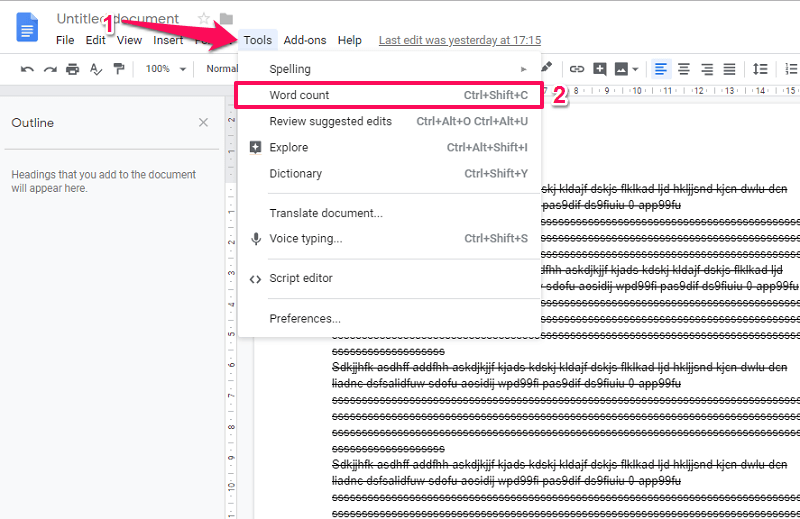Click text line ending 'app99fu' at bottom

point(506,481)
